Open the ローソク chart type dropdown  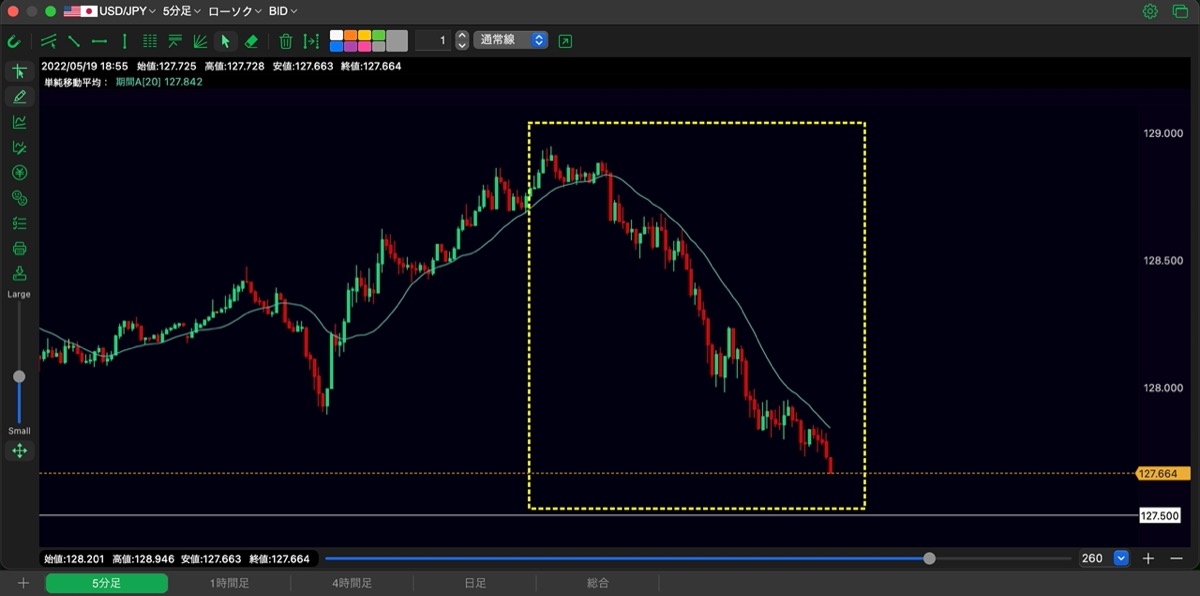point(235,12)
